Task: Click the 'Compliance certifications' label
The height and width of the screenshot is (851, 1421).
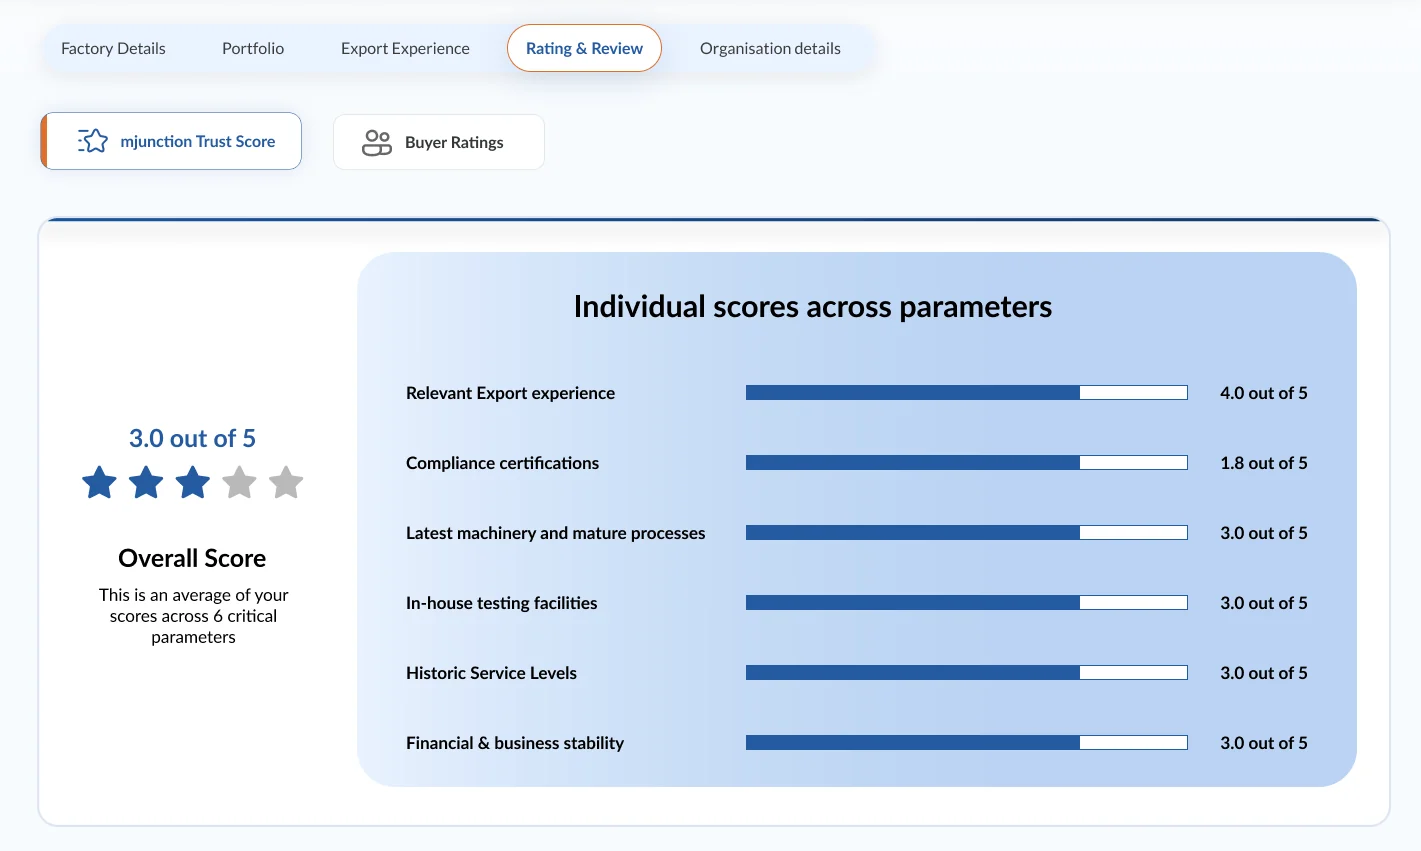Action: pos(502,463)
